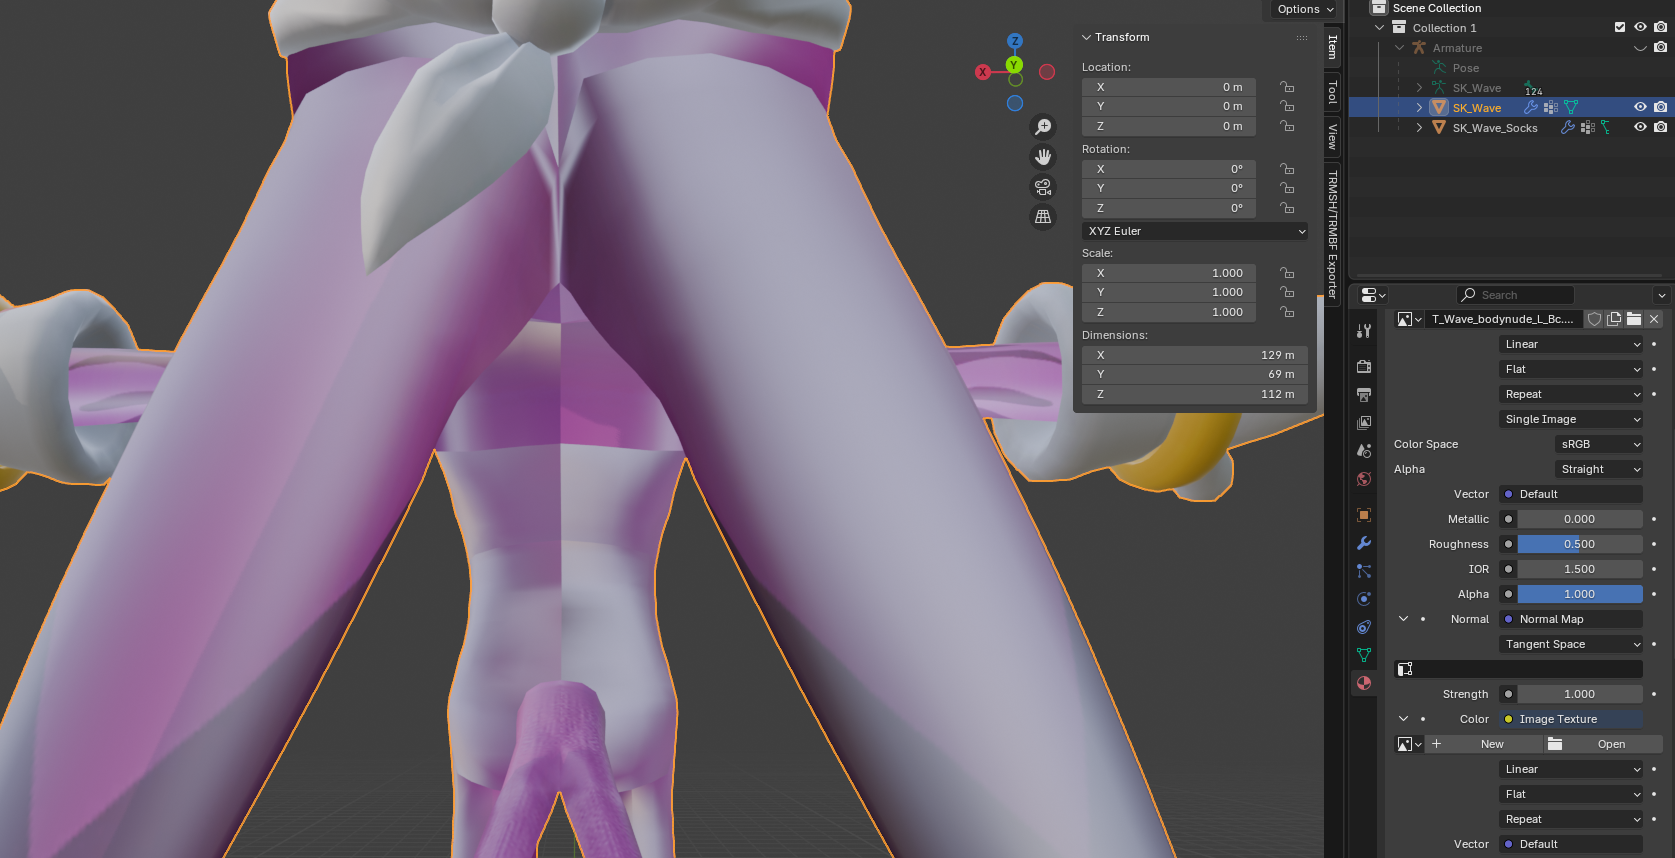Open the World properties tab
The height and width of the screenshot is (858, 1675).
[x=1364, y=479]
